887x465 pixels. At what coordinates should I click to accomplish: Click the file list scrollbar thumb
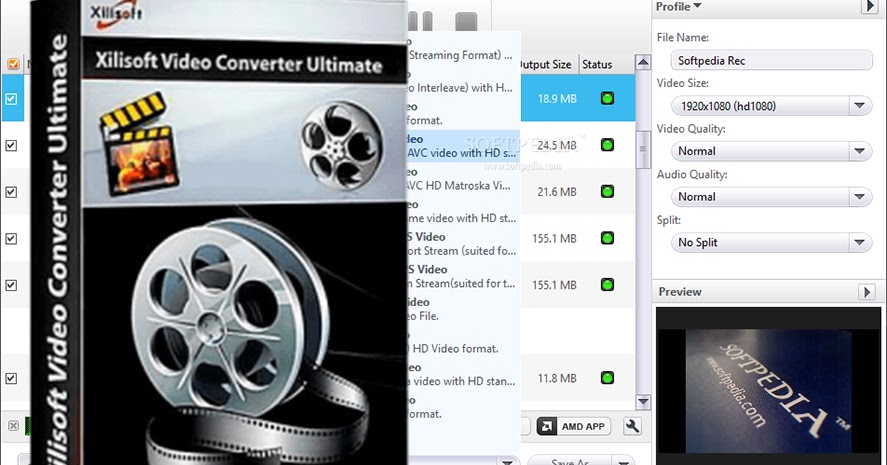tap(643, 149)
